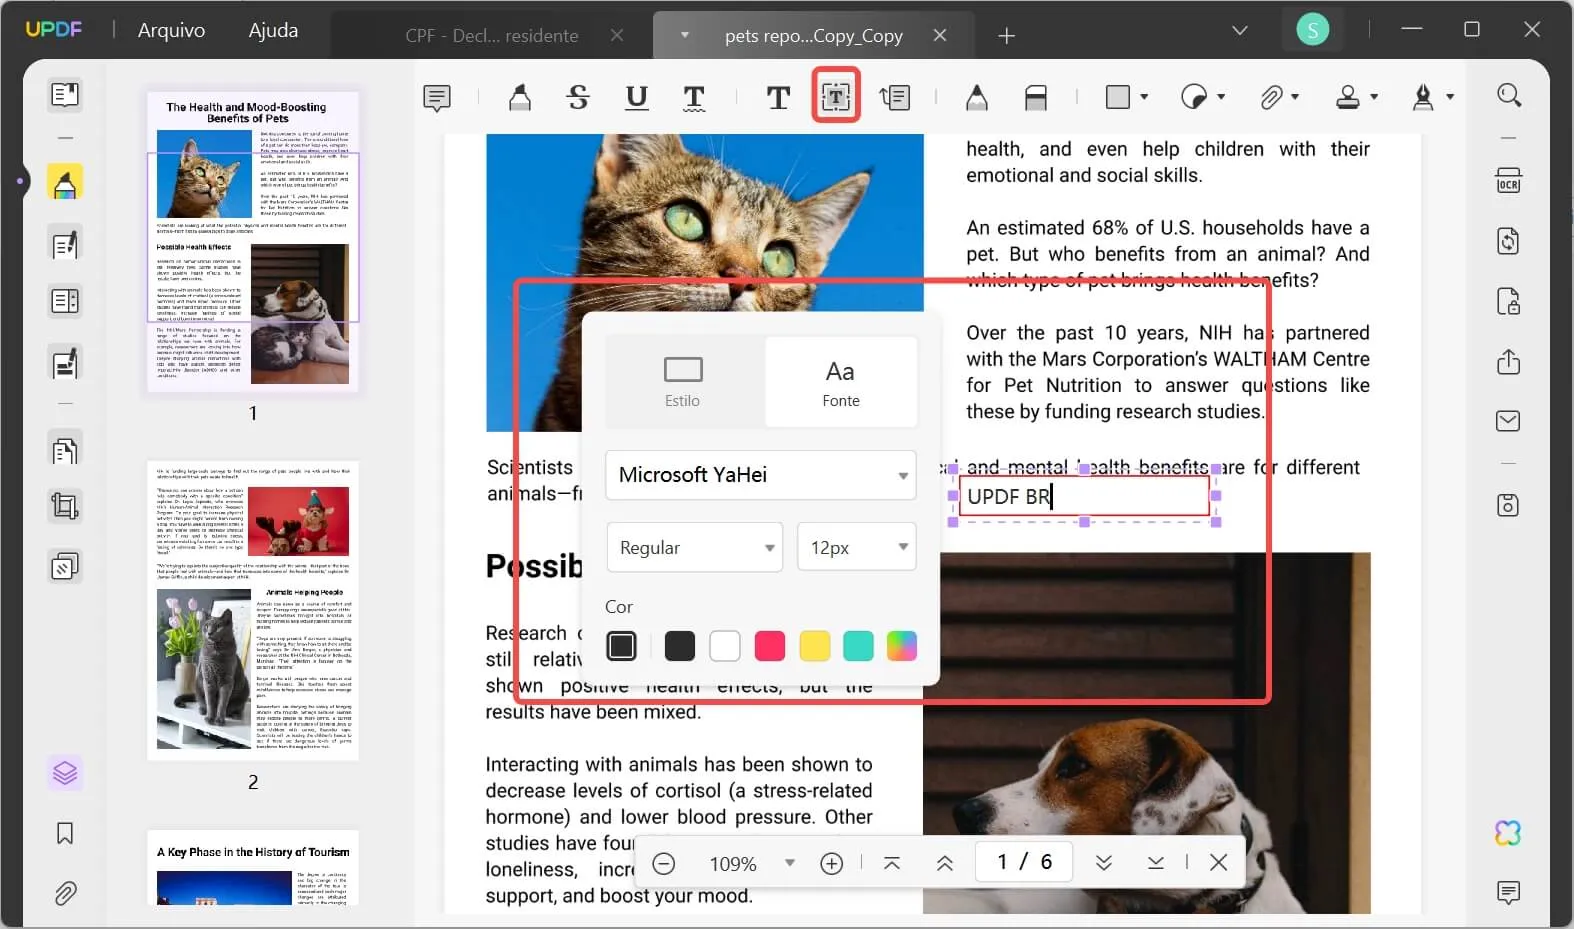The height and width of the screenshot is (929, 1574).
Task: Open the rainbow custom color picker
Action: coord(901,646)
